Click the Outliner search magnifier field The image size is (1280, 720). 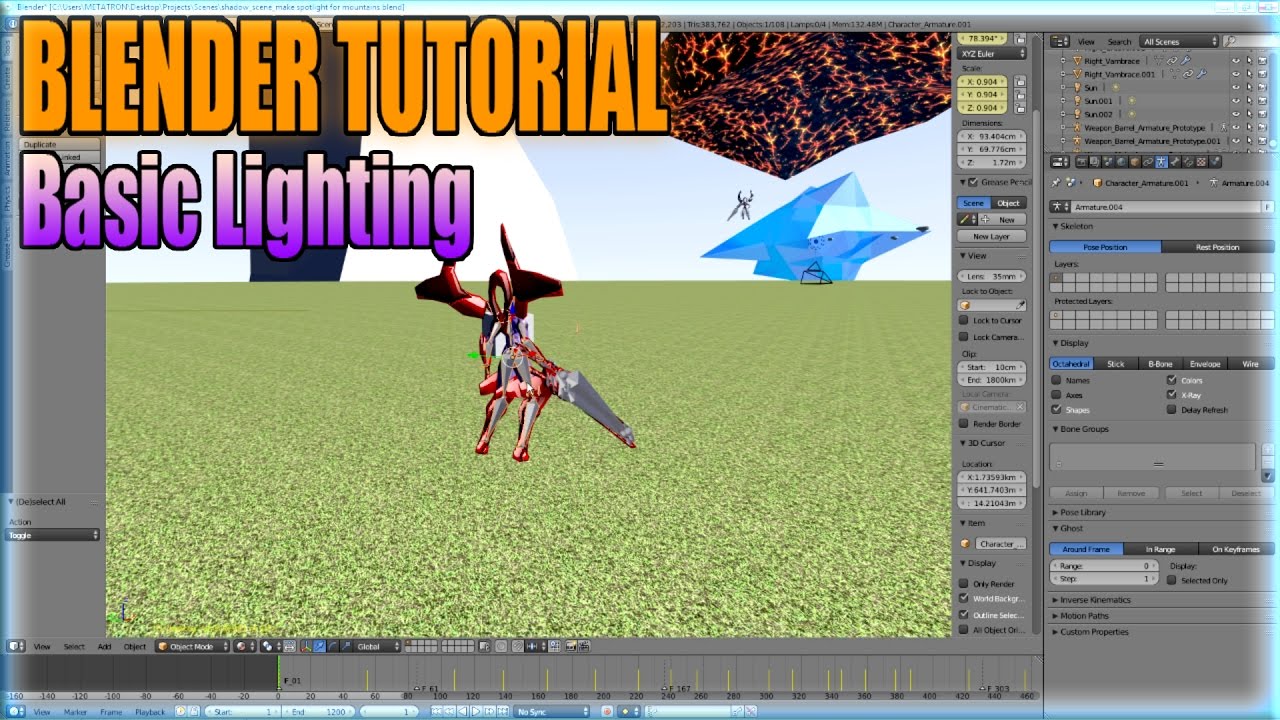point(1250,42)
